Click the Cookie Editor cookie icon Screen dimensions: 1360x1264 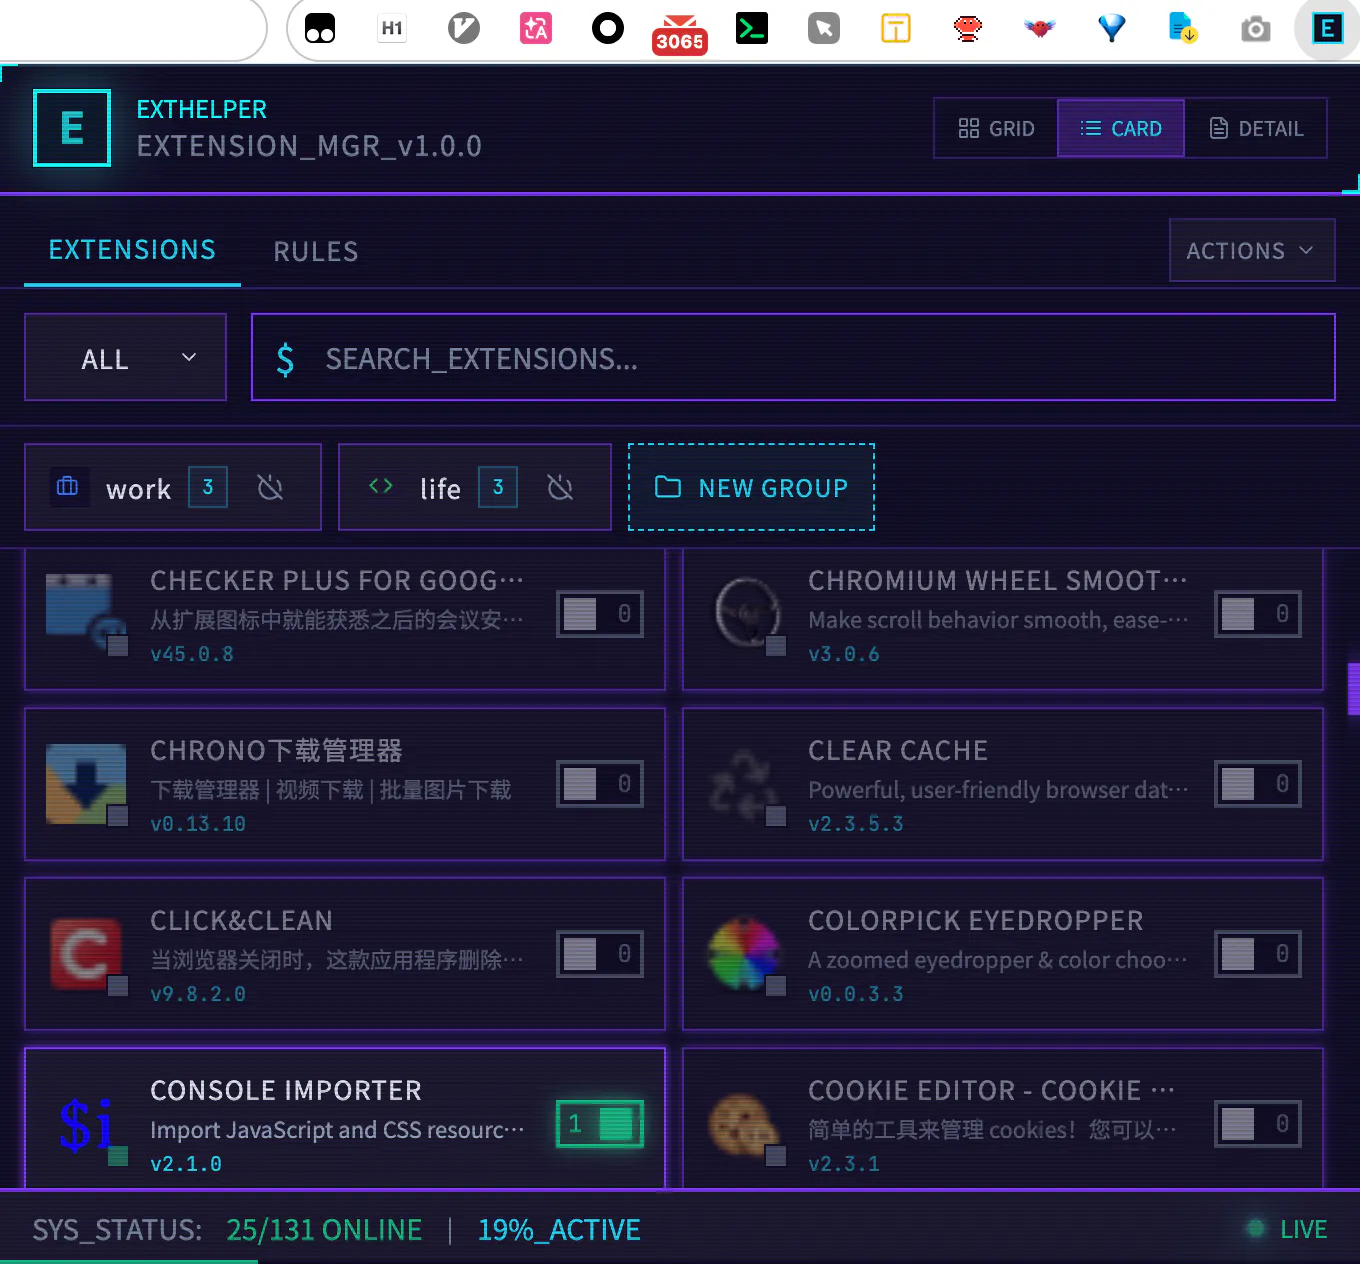click(x=744, y=1124)
